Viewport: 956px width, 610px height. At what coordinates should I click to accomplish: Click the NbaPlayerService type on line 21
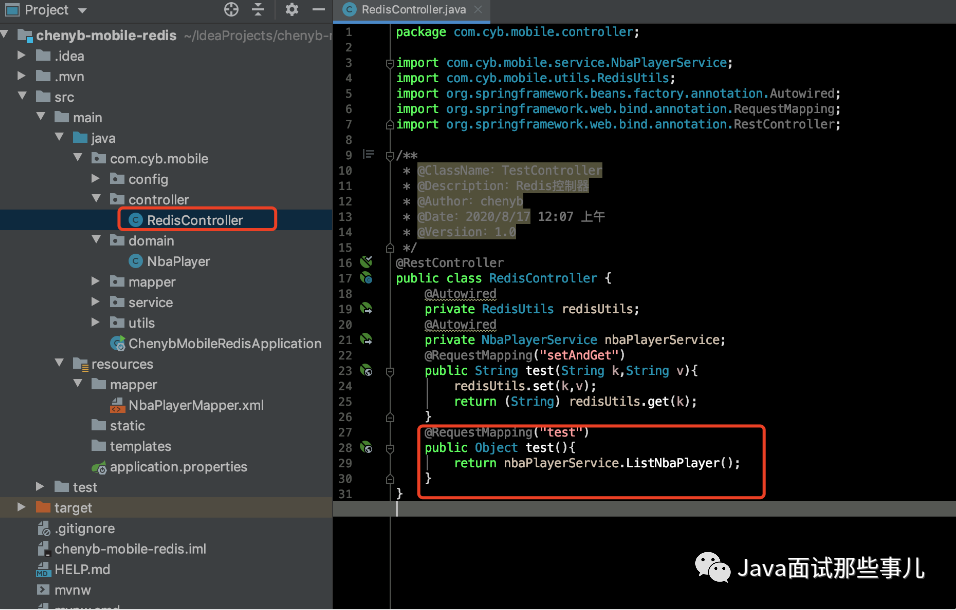[x=539, y=340]
